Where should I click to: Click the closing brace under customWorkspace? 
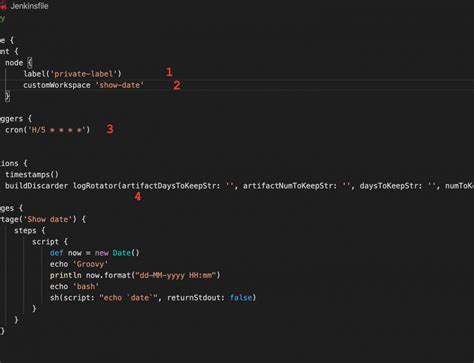tap(7, 96)
